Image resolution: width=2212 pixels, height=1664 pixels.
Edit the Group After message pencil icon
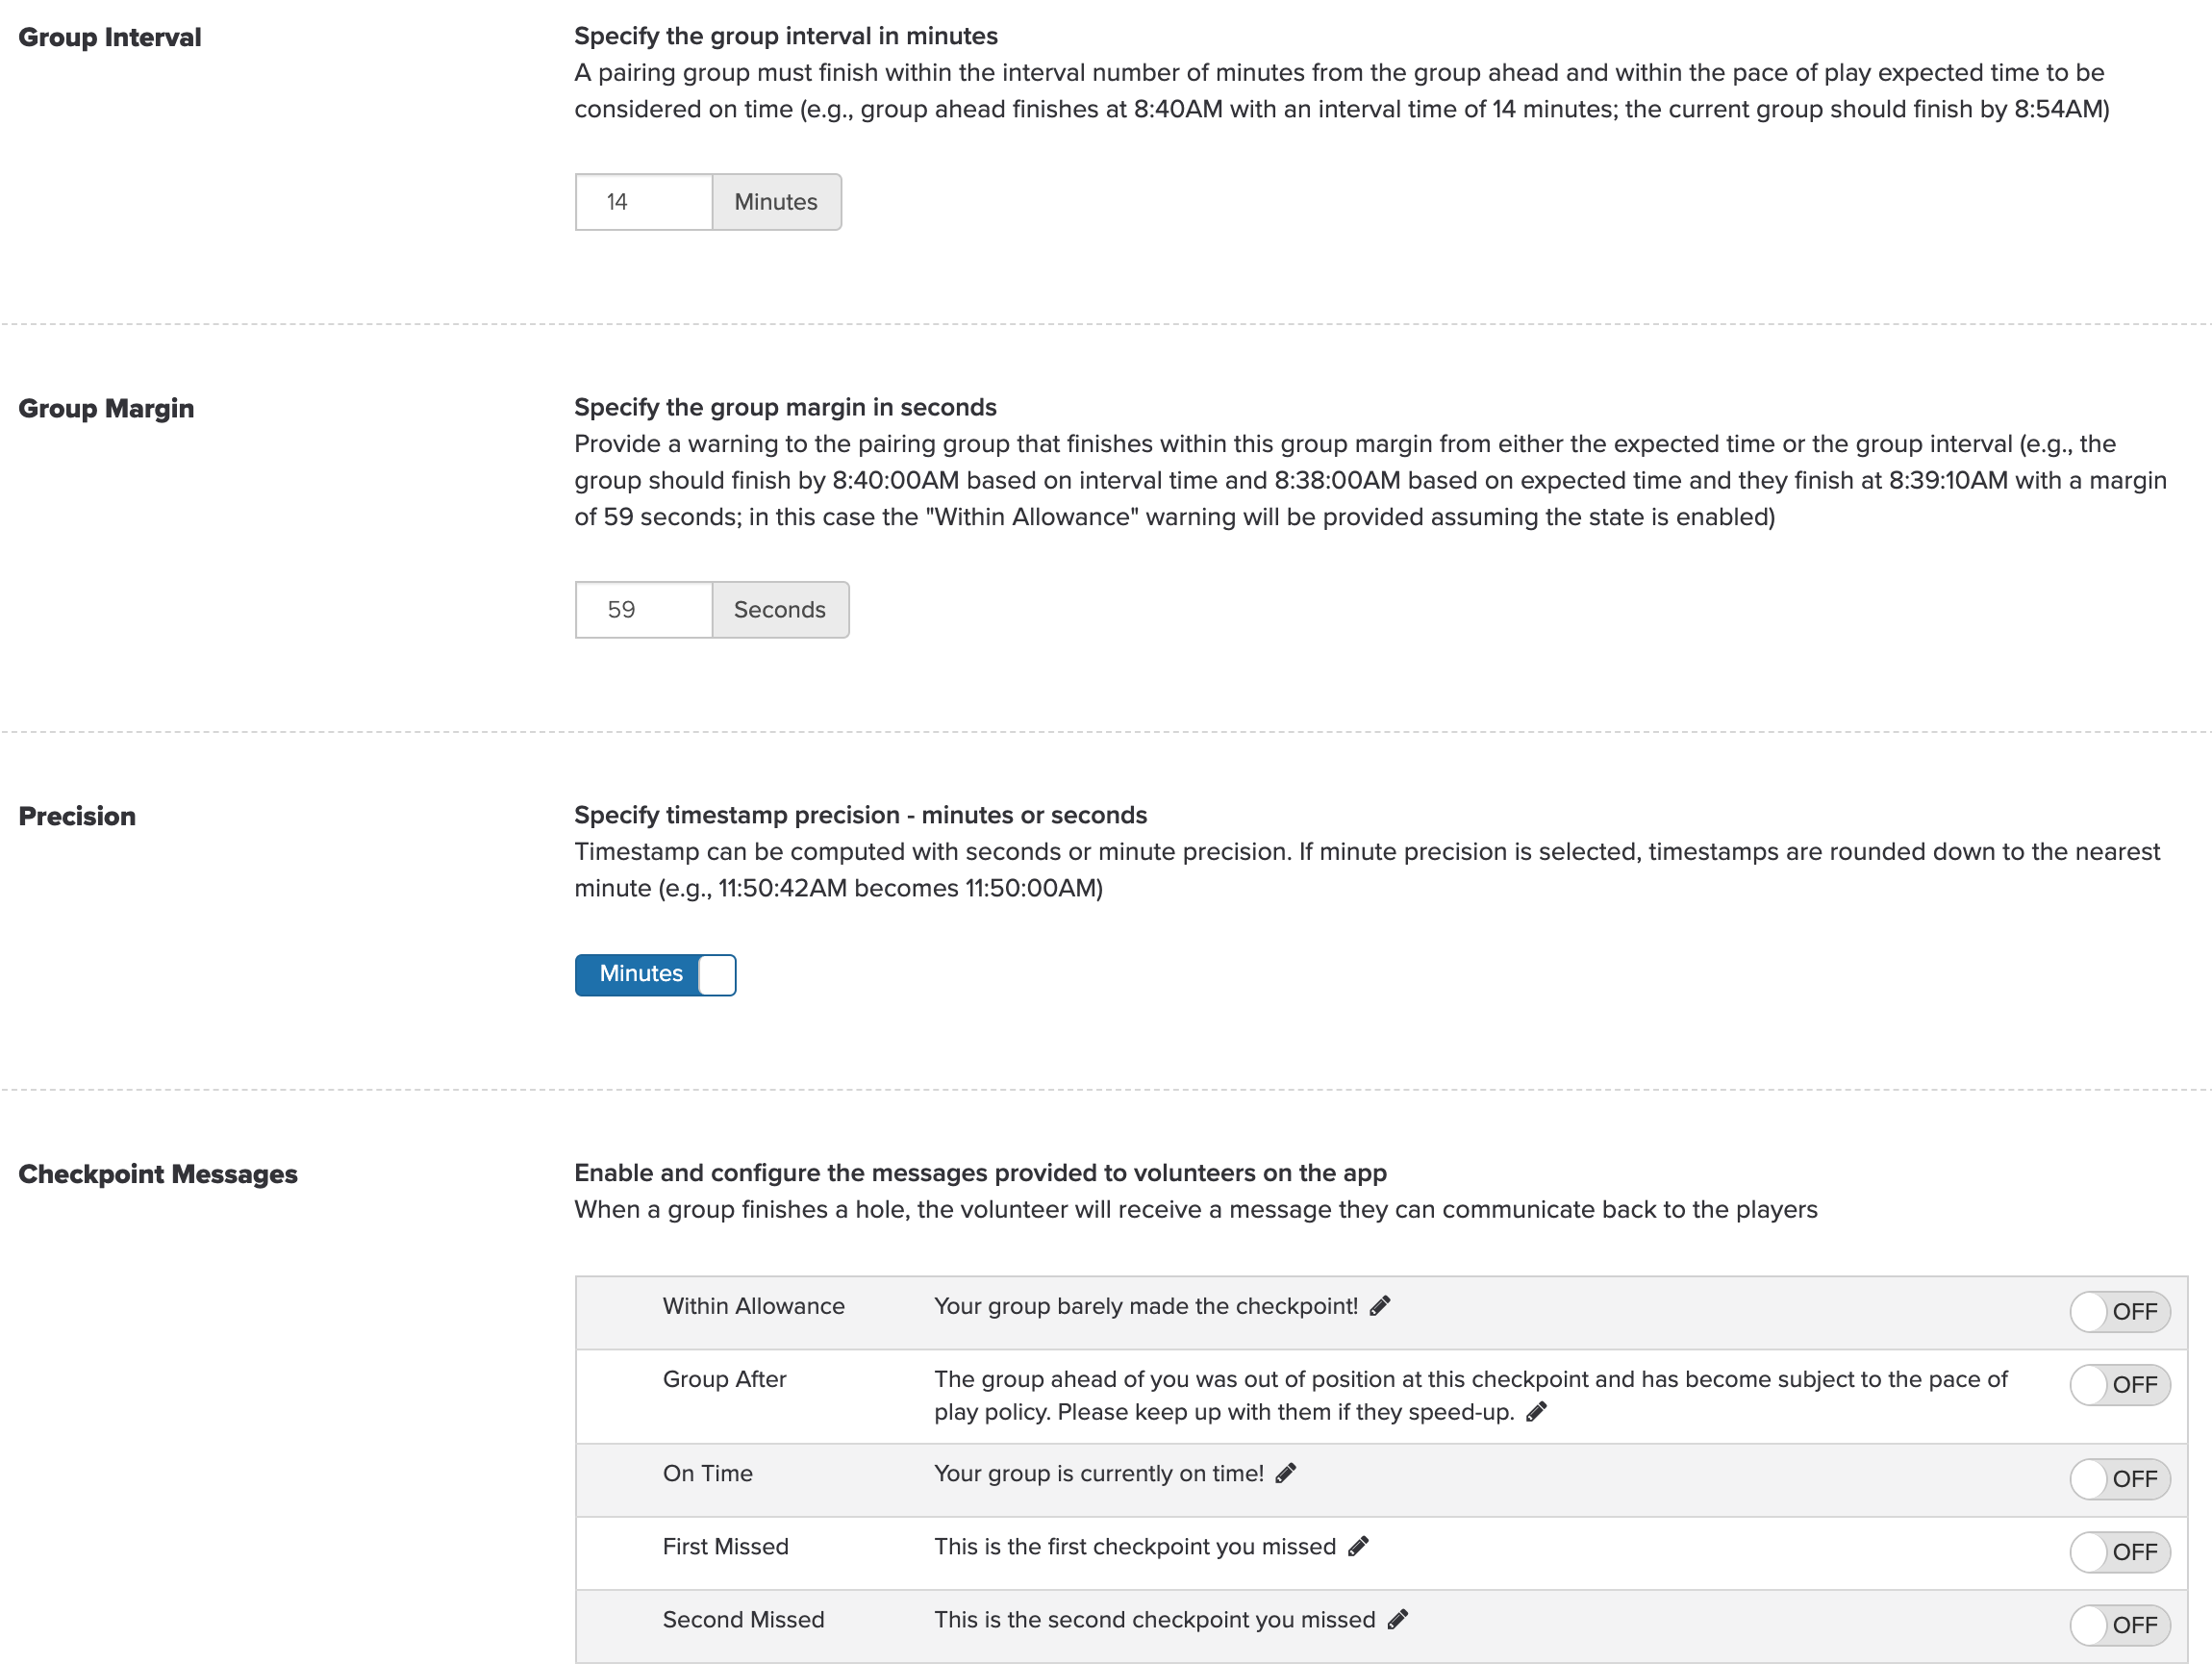(1537, 1412)
